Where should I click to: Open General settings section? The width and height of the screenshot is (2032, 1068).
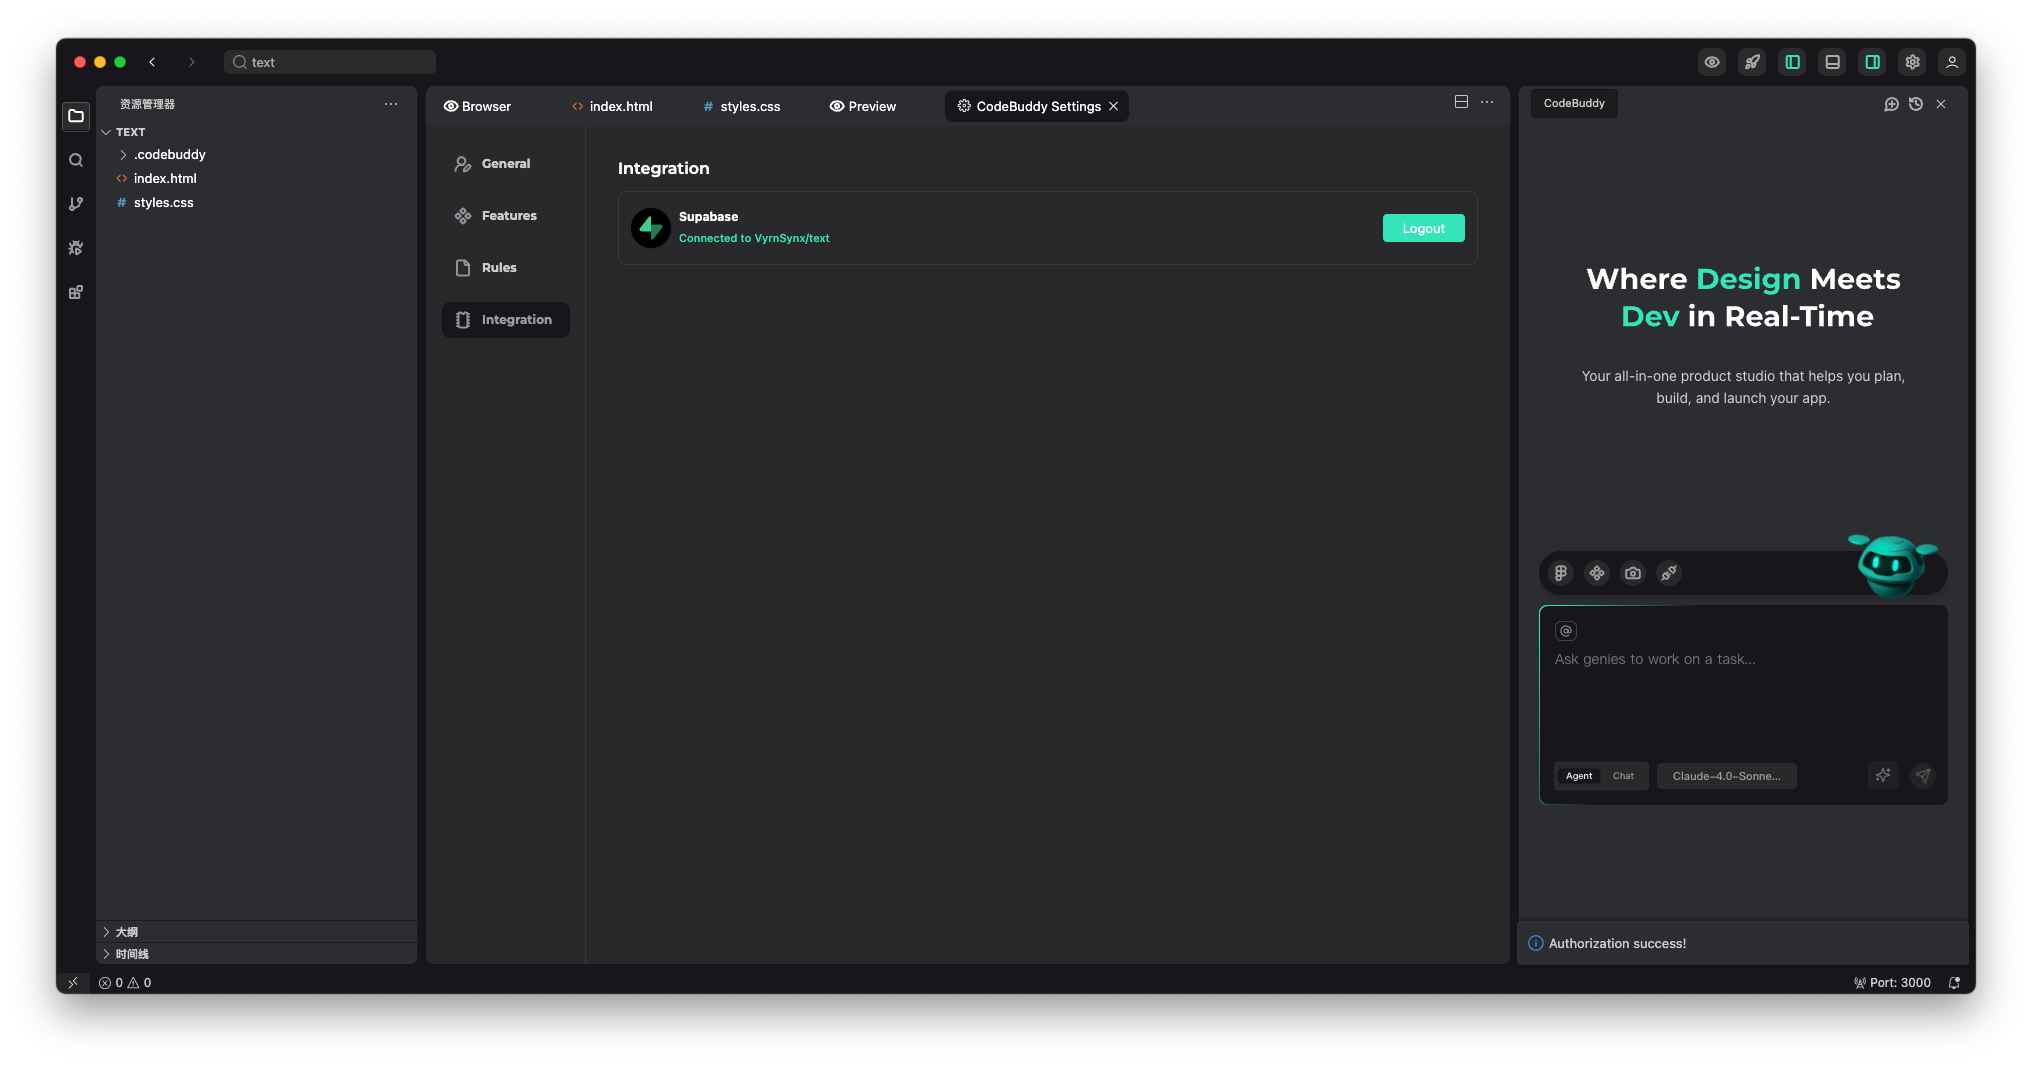coord(506,164)
